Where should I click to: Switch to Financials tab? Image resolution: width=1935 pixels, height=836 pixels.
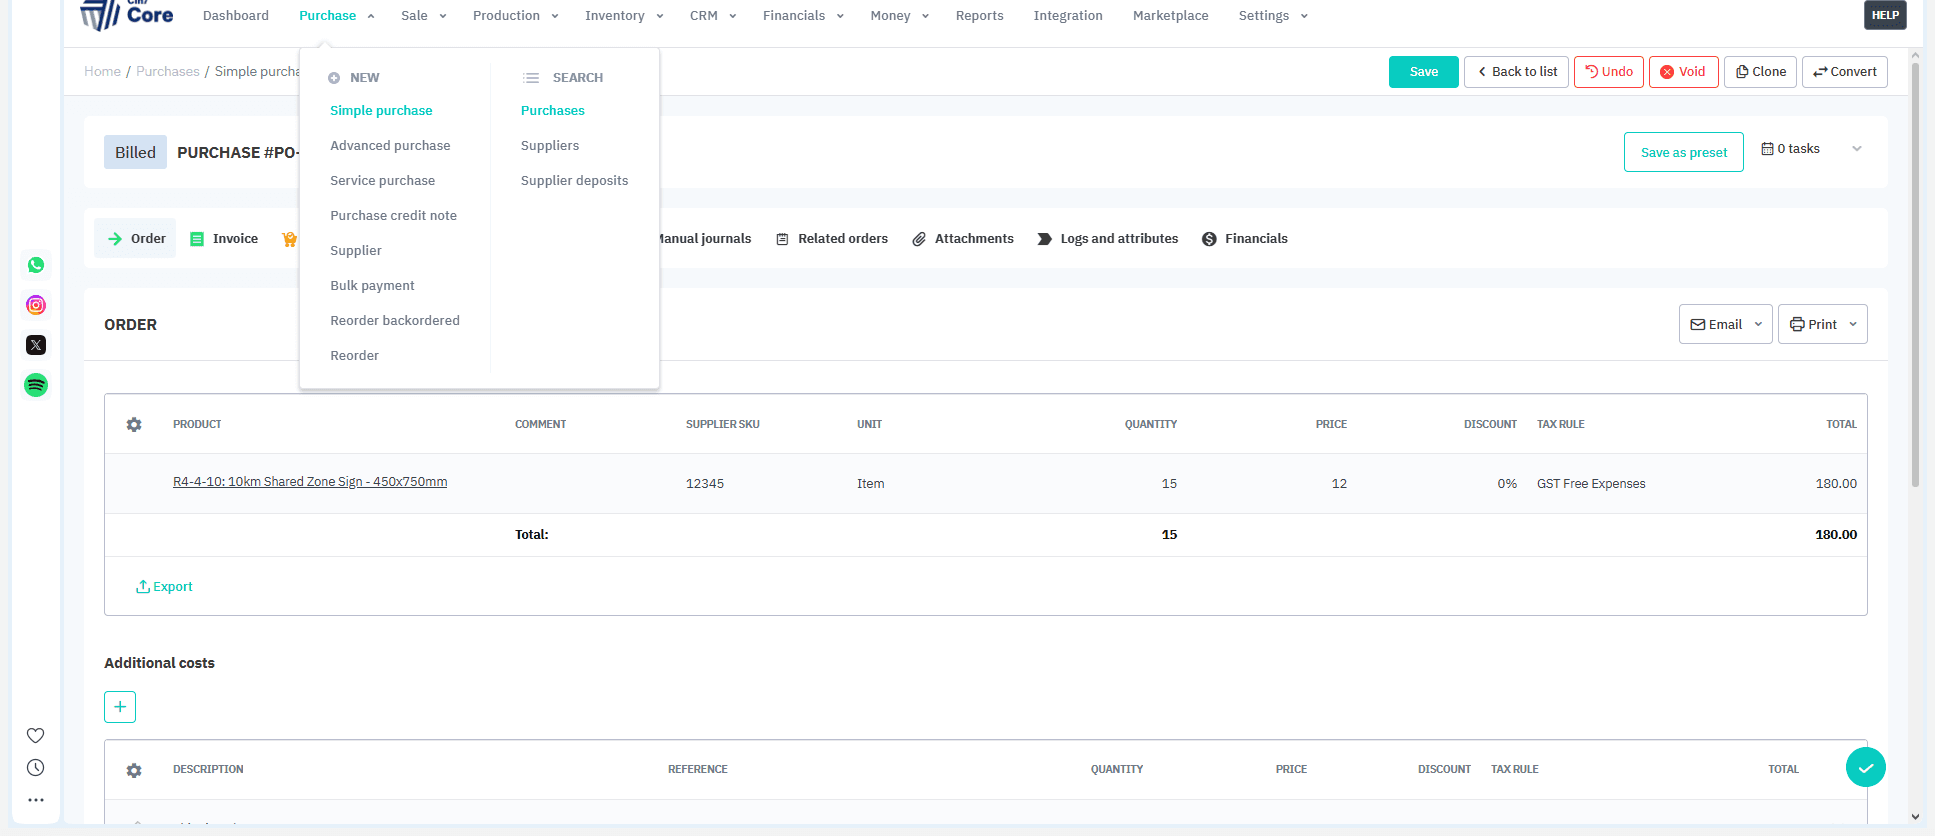coord(1245,239)
